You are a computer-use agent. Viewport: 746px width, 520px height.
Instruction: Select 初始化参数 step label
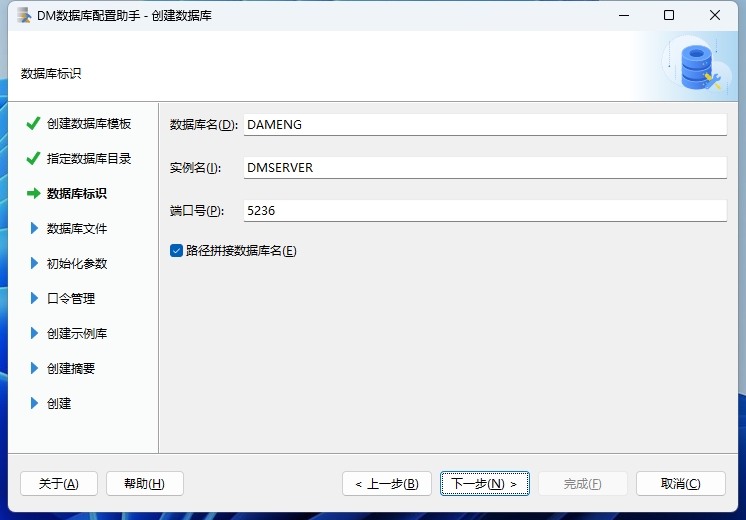click(77, 264)
